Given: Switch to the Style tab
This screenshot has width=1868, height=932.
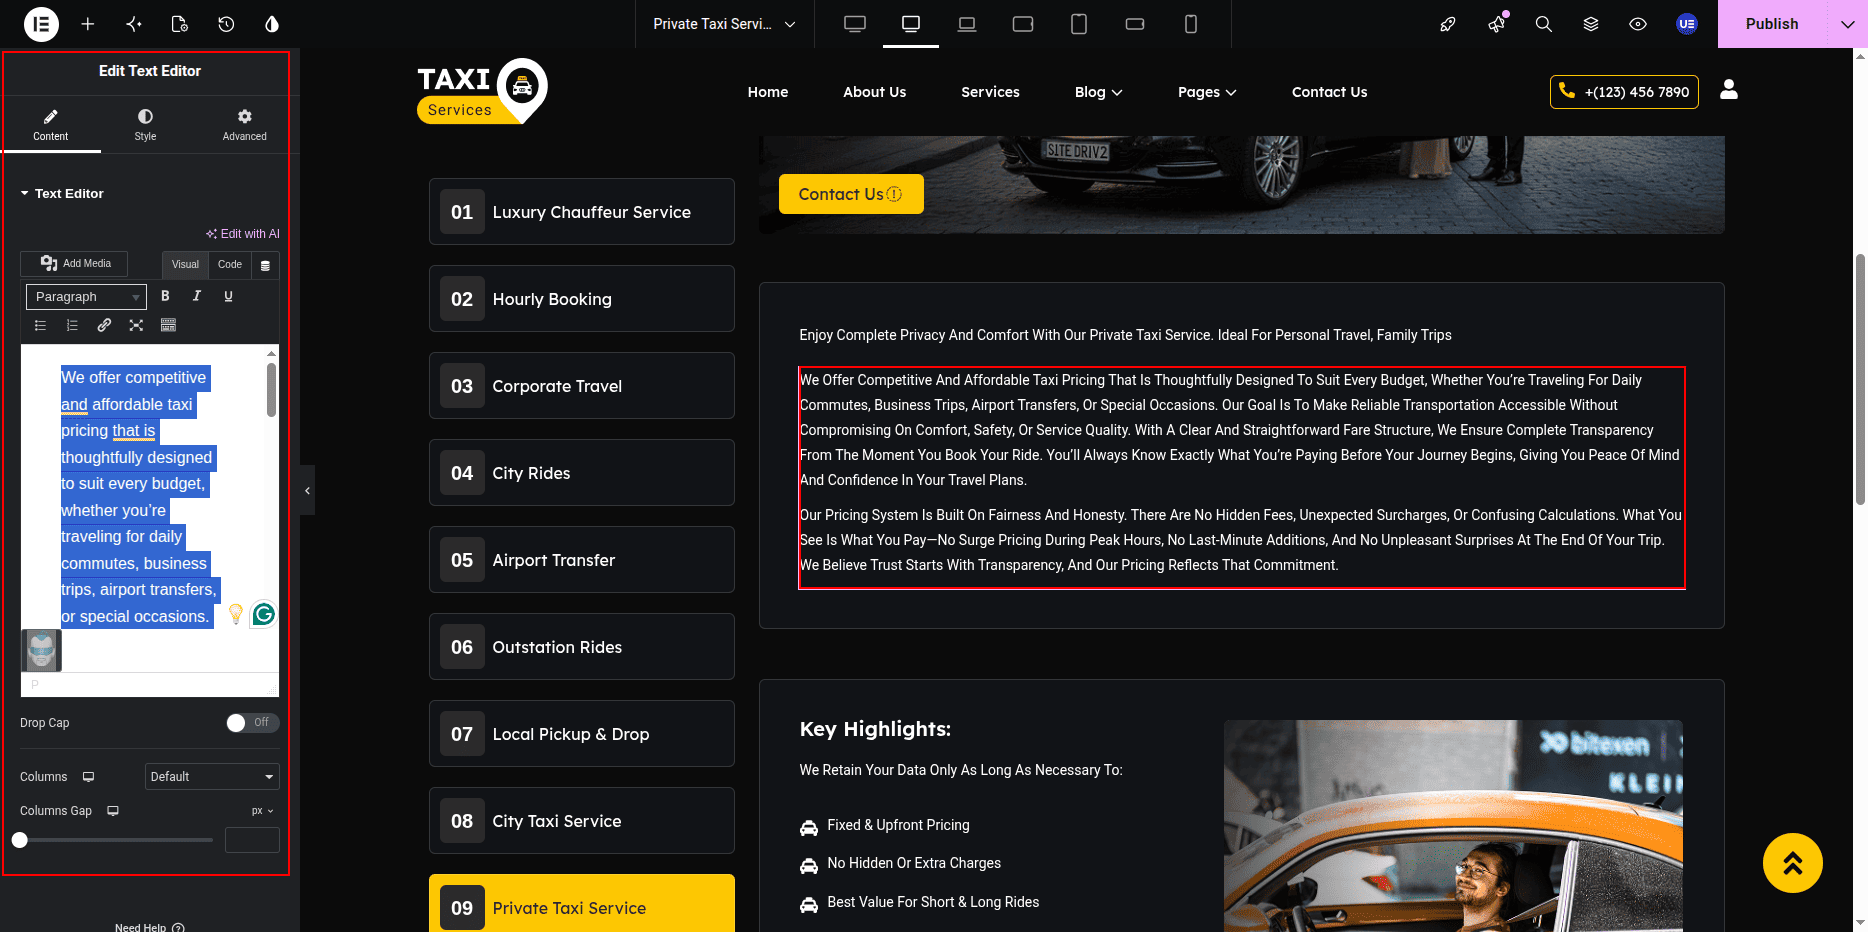Looking at the screenshot, I should [x=145, y=124].
